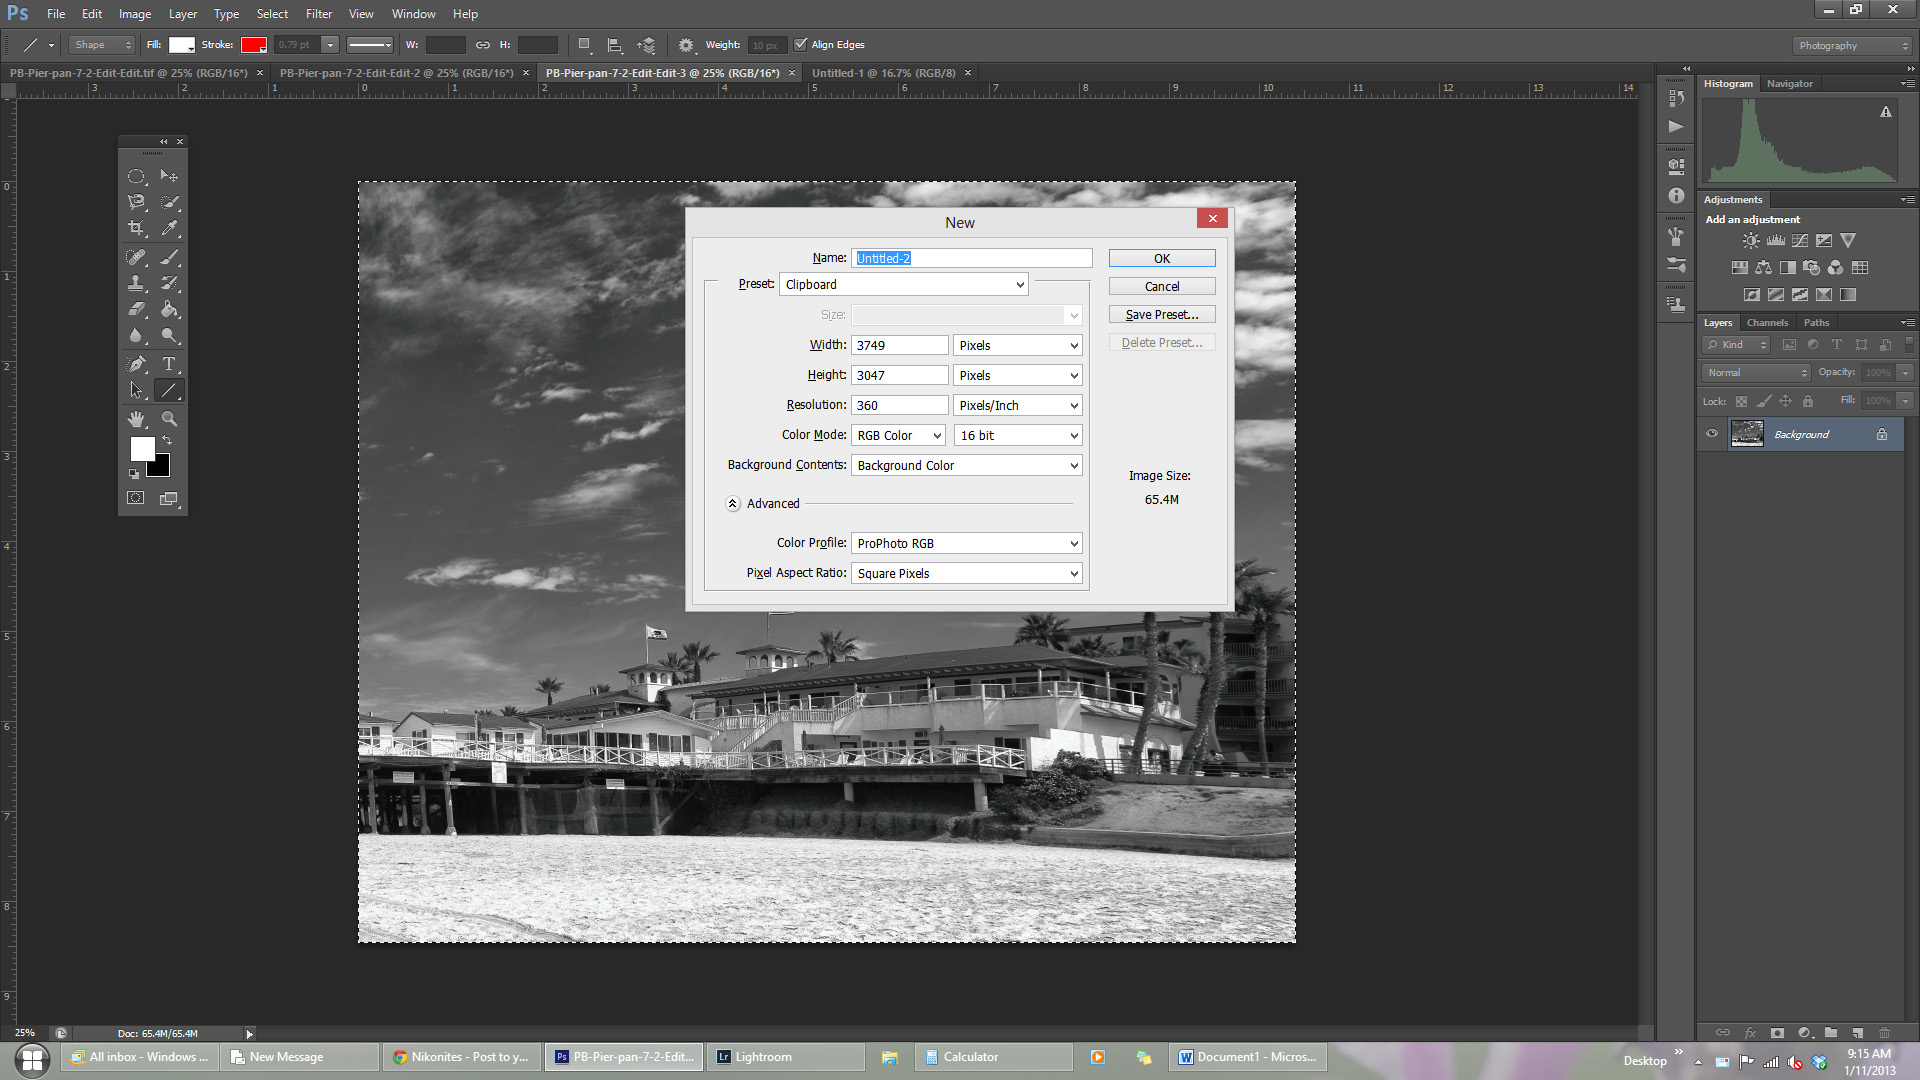1920x1080 pixels.
Task: Hide the Background layer visibility eye
Action: [x=1712, y=434]
